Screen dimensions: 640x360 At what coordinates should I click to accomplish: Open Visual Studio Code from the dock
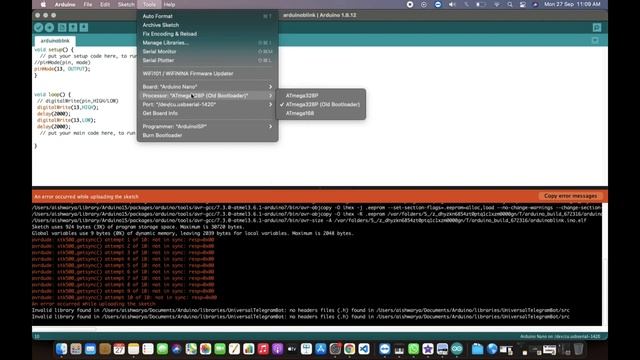click(x=364, y=349)
